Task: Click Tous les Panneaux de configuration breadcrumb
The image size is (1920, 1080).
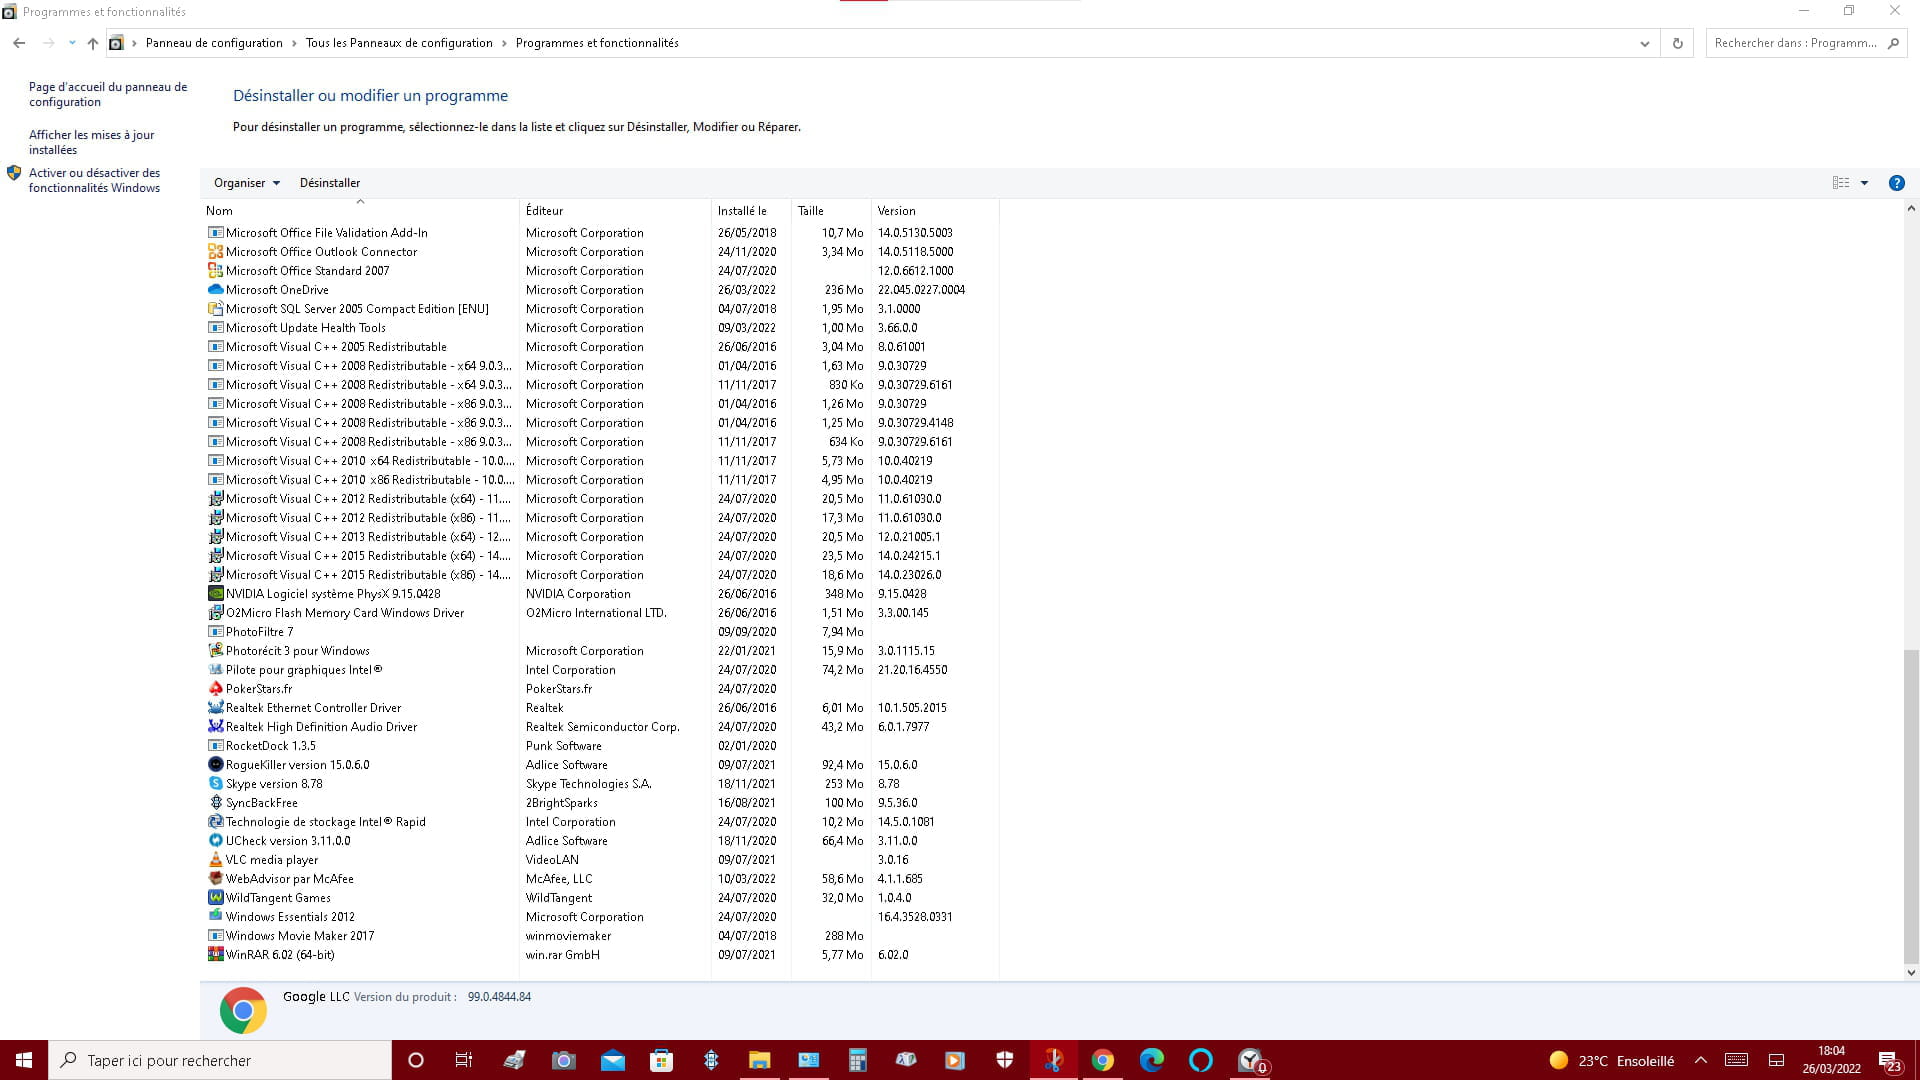Action: pyautogui.click(x=399, y=43)
